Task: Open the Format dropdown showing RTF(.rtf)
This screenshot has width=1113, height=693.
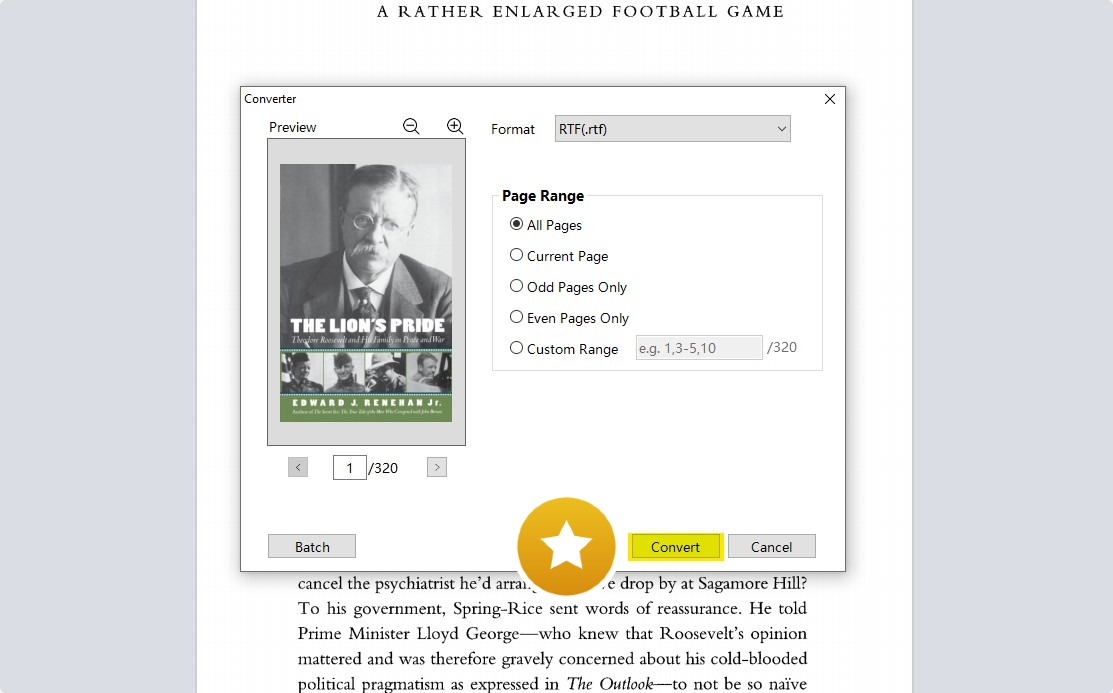Action: tap(672, 129)
